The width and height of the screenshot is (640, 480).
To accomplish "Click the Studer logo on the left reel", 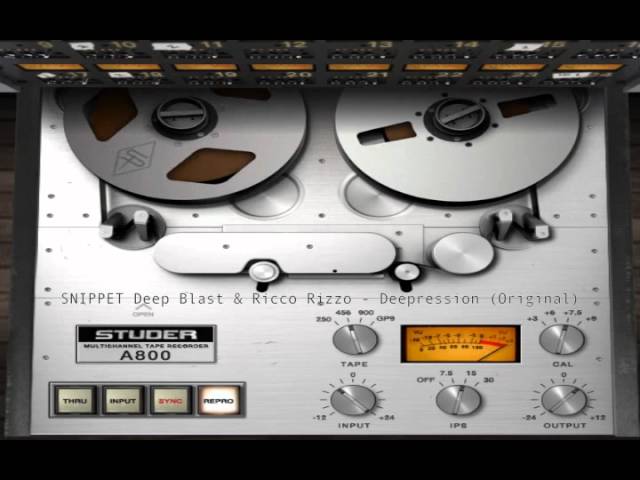I will (135, 158).
